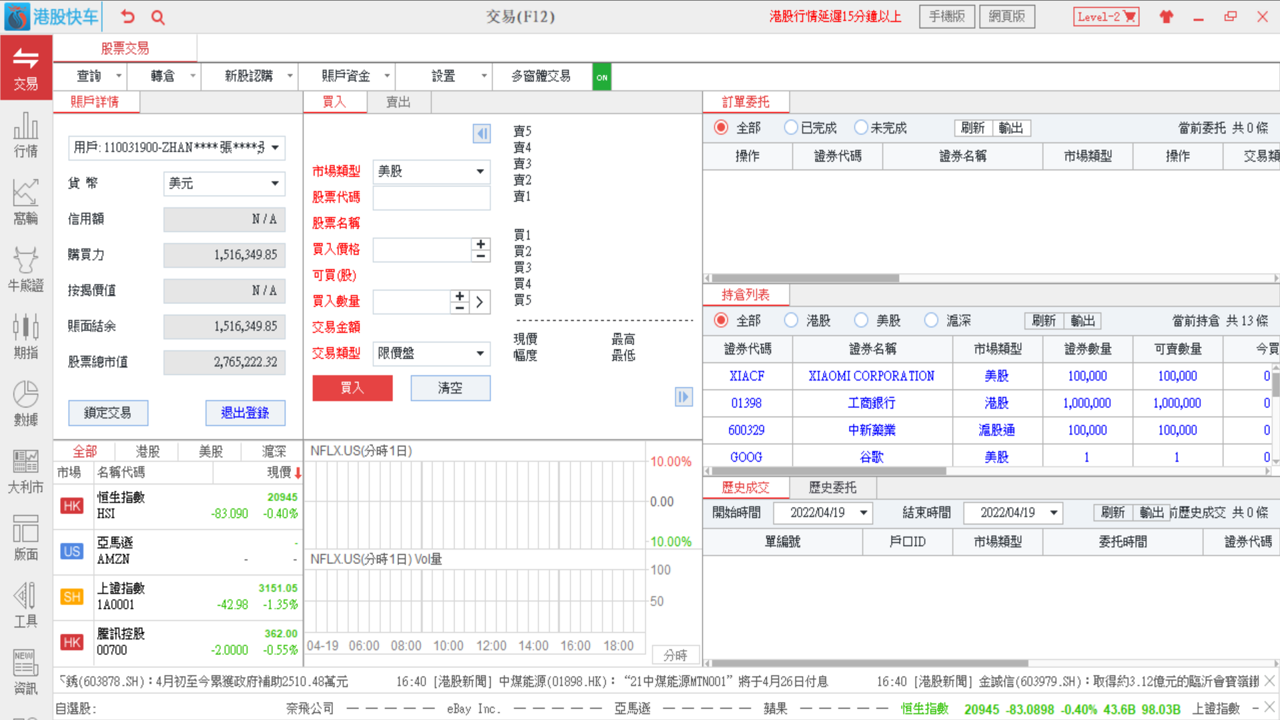1280x720 pixels.
Task: Click the arrow button beside 買入數量 stepper
Action: [480, 302]
